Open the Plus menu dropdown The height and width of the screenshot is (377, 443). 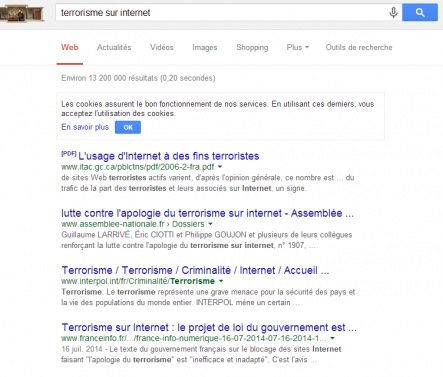tap(298, 47)
